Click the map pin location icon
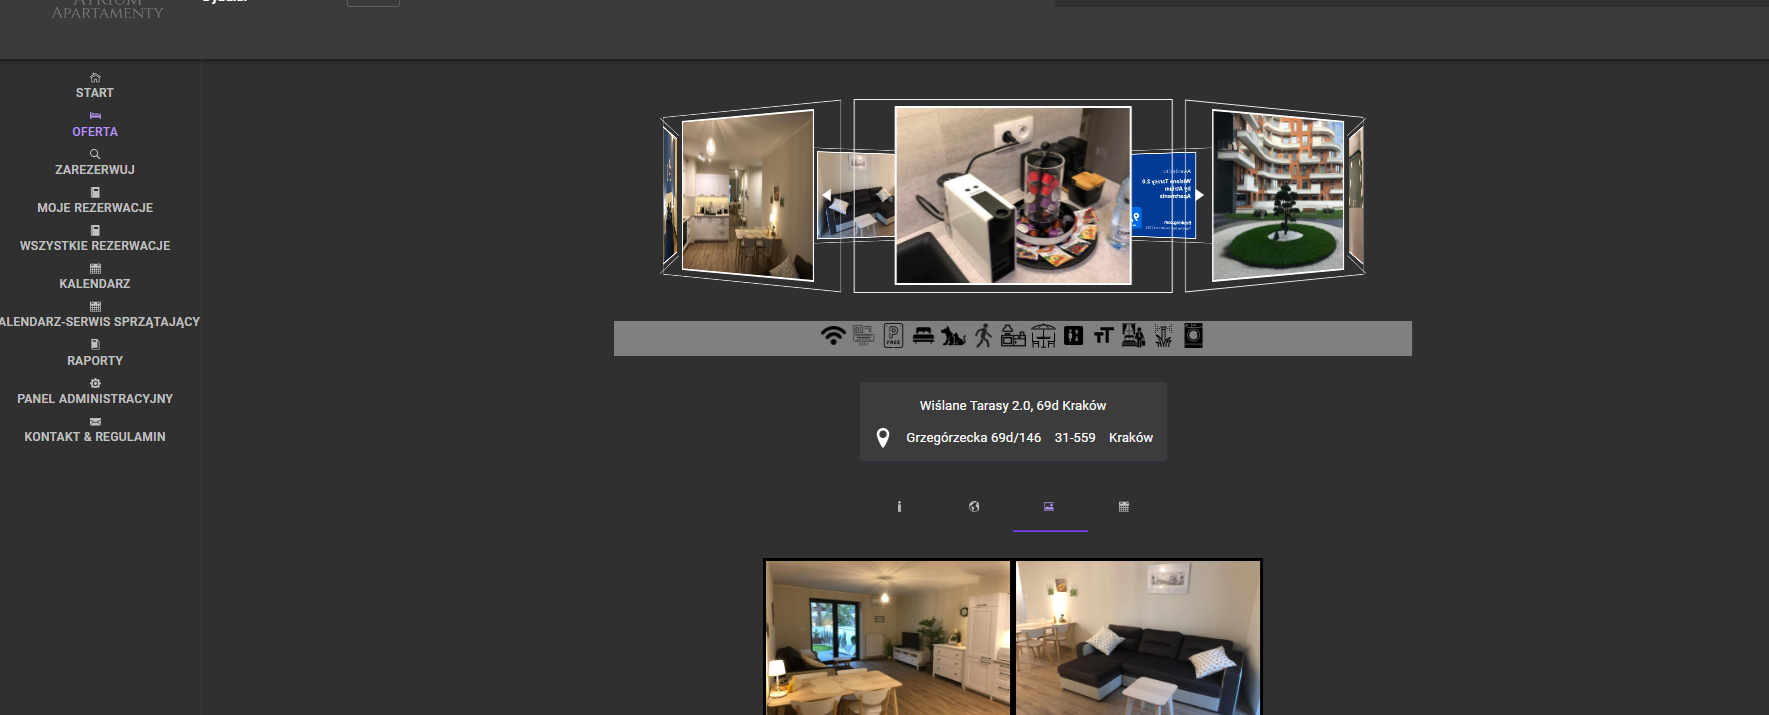Screen dimensions: 1769x715 point(883,438)
